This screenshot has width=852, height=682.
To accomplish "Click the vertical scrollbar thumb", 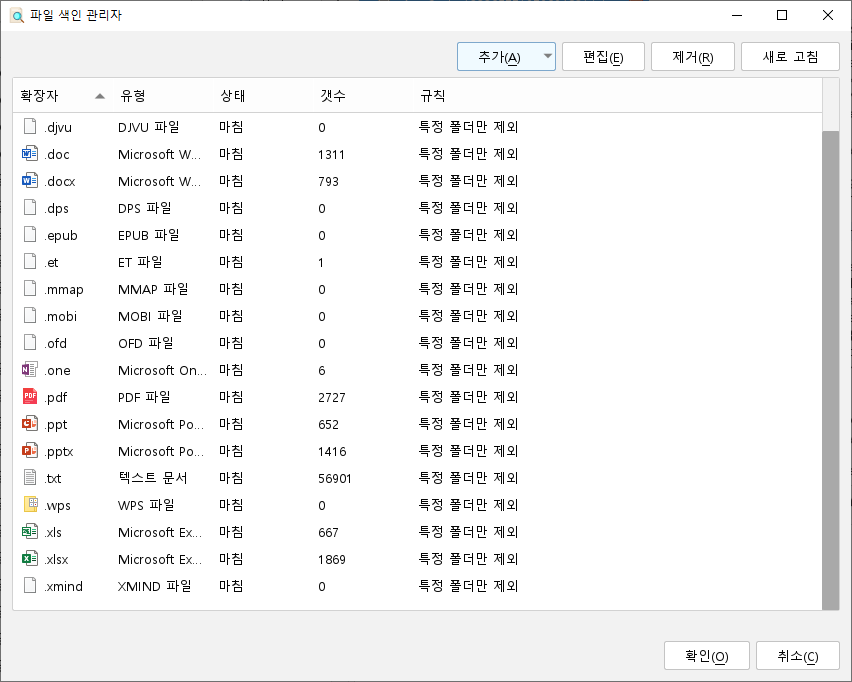I will tap(830, 370).
